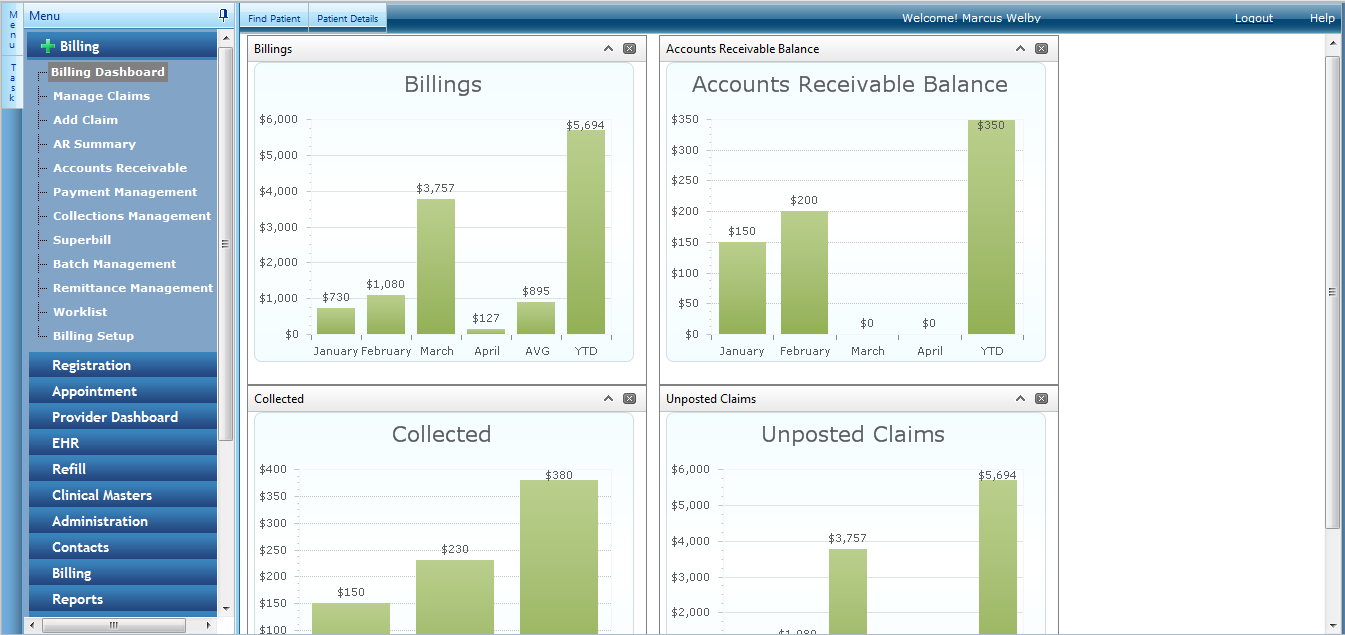1345x635 pixels.
Task: Expand the Refill section
Action: (123, 469)
